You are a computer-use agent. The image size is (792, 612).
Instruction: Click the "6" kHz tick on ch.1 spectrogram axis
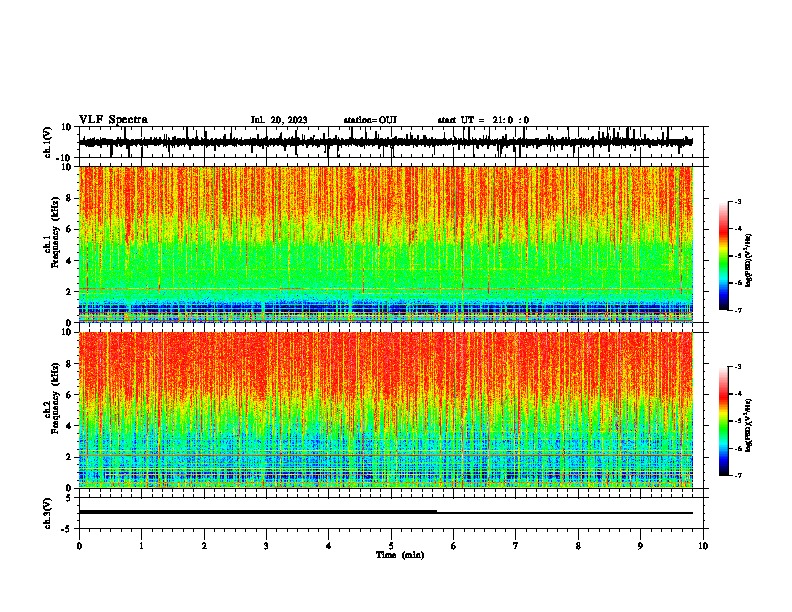(x=70, y=230)
